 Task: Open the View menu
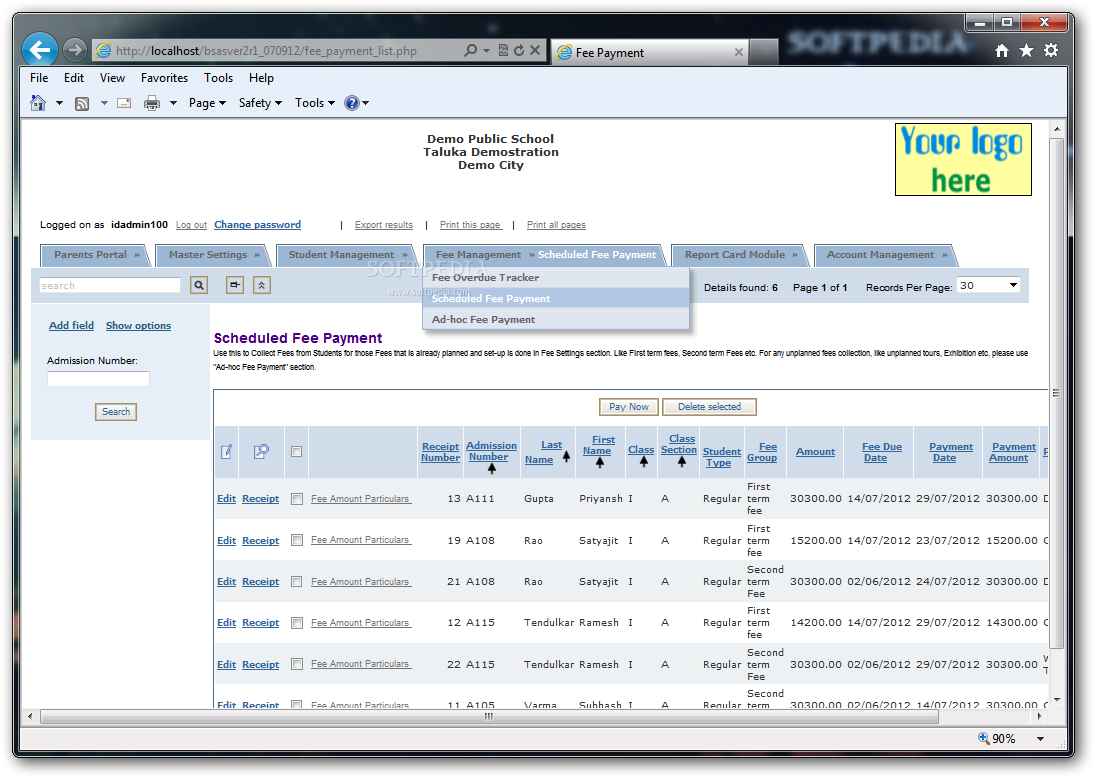(x=112, y=78)
